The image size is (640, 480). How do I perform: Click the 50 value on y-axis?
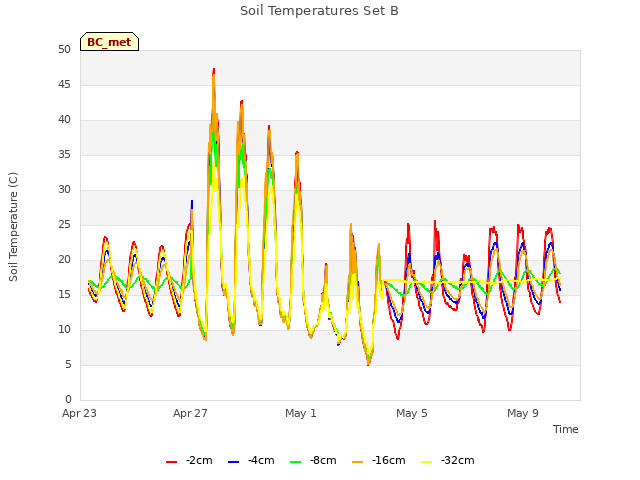point(64,50)
